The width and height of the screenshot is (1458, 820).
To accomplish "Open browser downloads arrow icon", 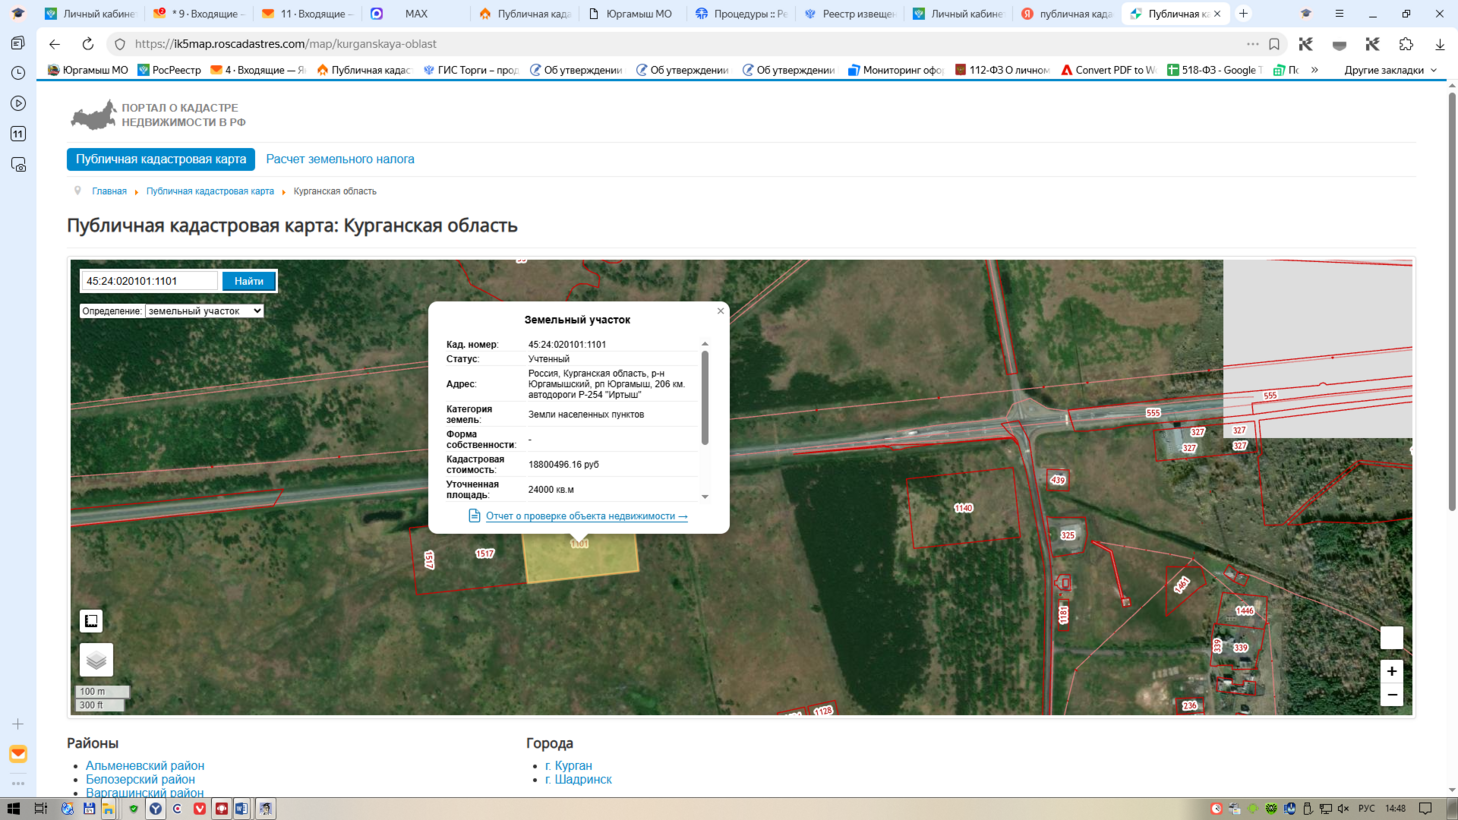I will coord(1440,44).
